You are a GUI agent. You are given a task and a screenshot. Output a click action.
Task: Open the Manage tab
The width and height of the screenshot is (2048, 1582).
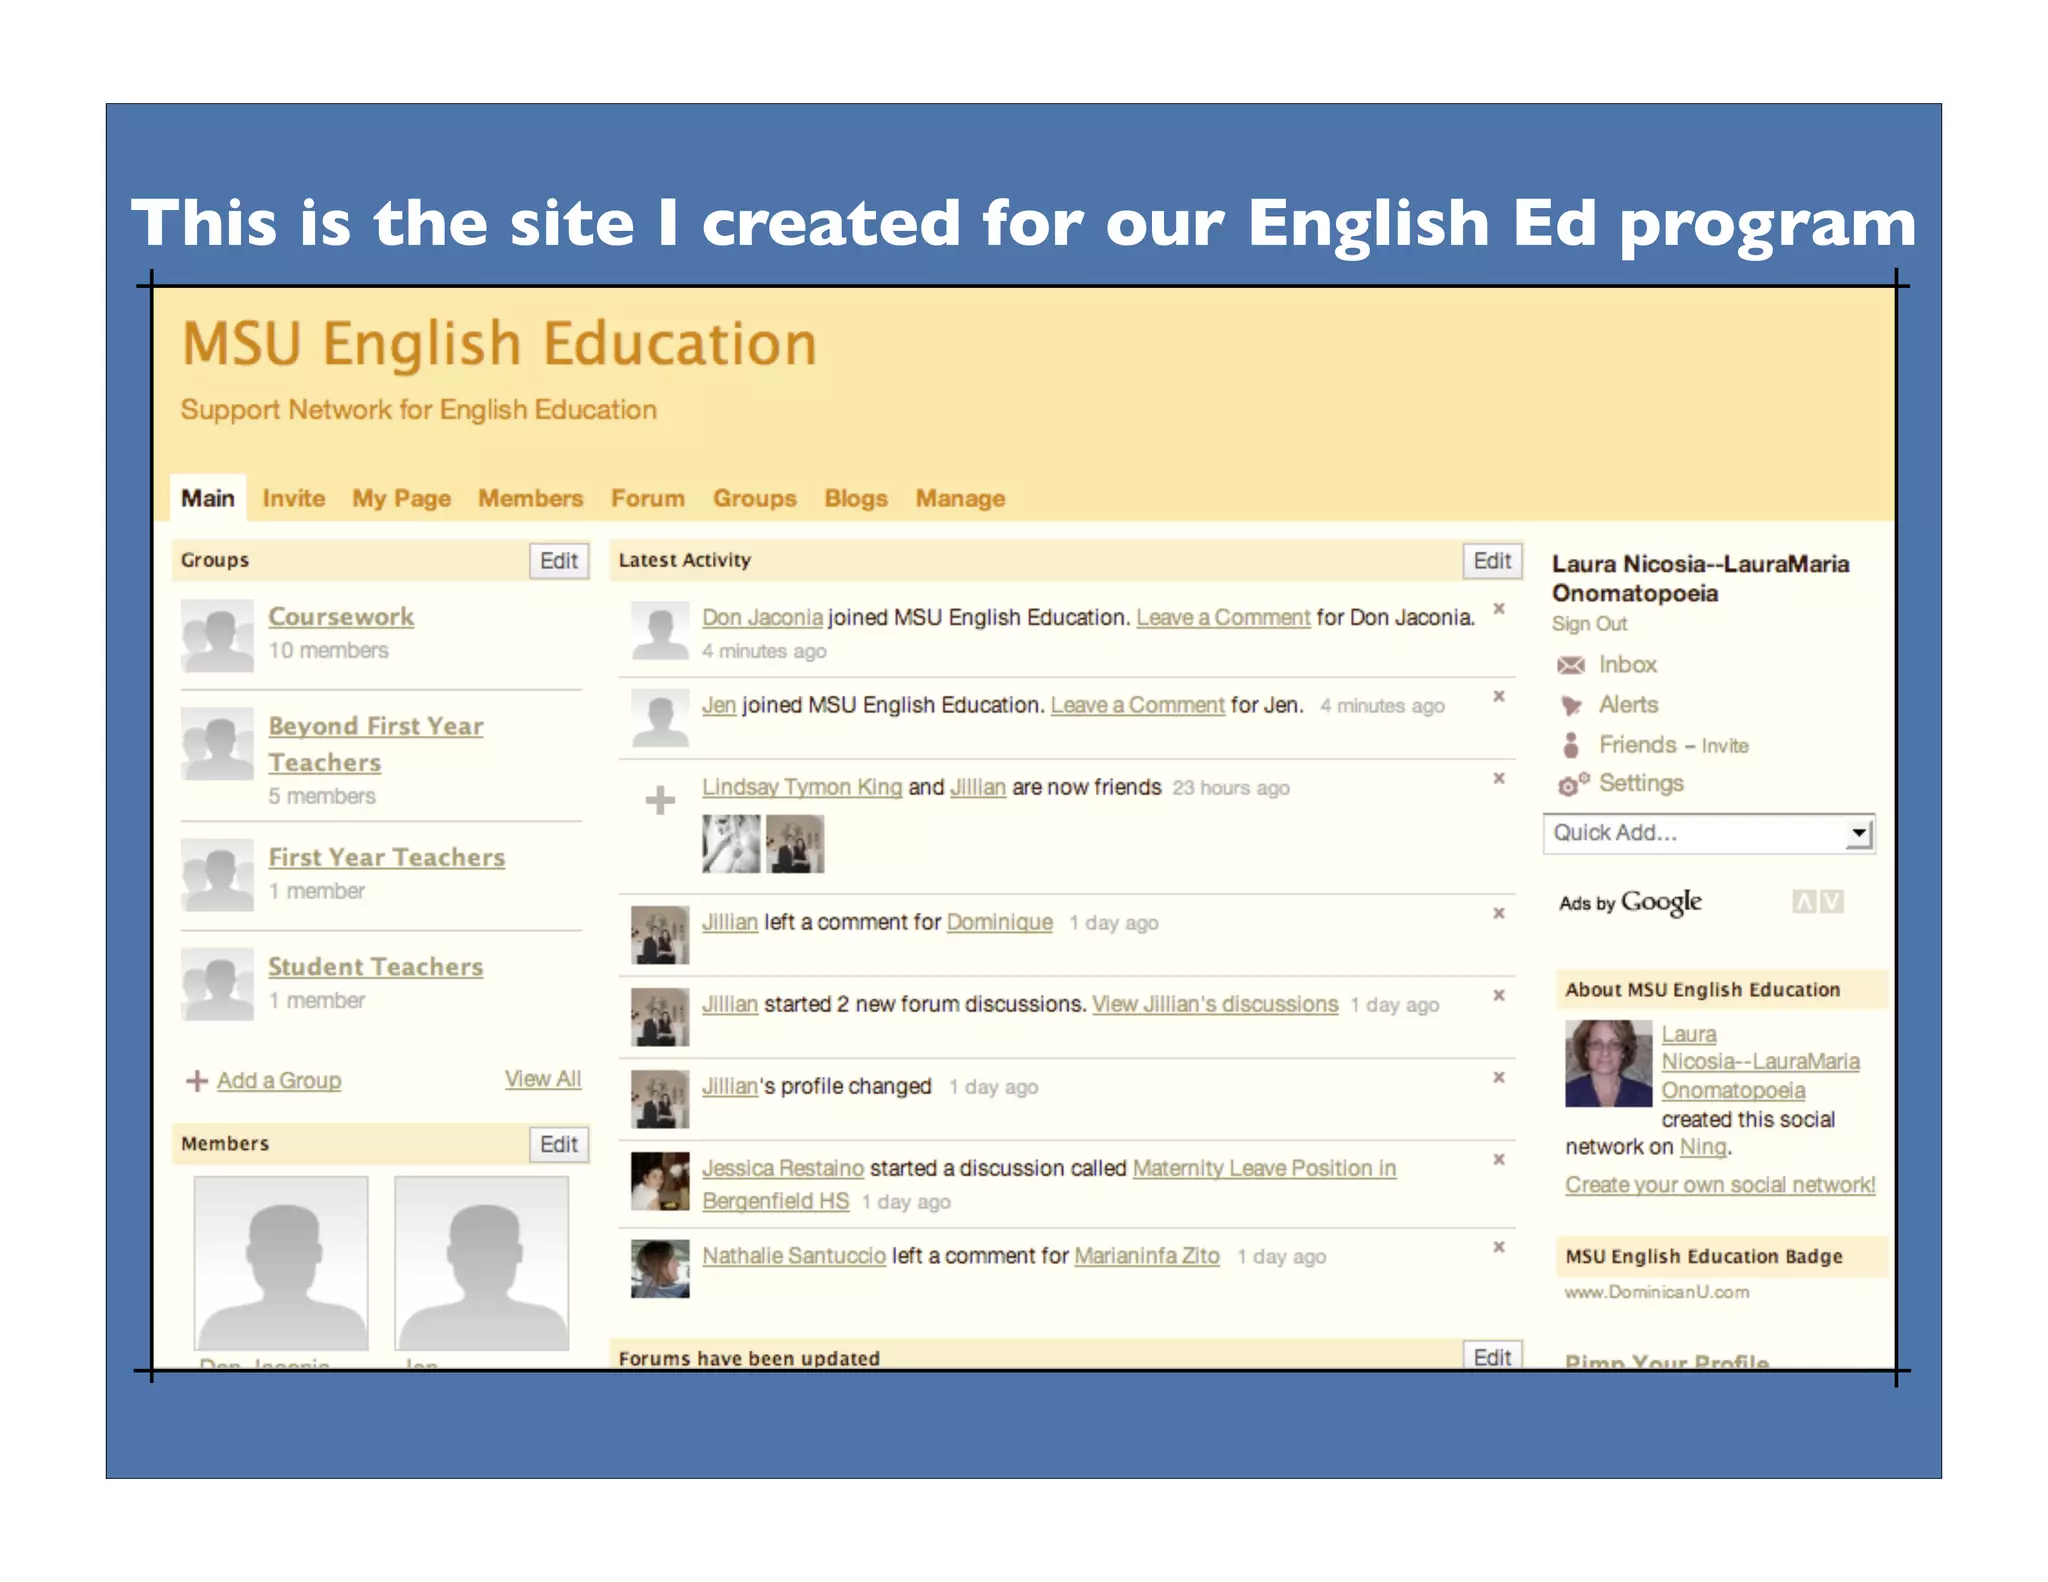coord(960,498)
